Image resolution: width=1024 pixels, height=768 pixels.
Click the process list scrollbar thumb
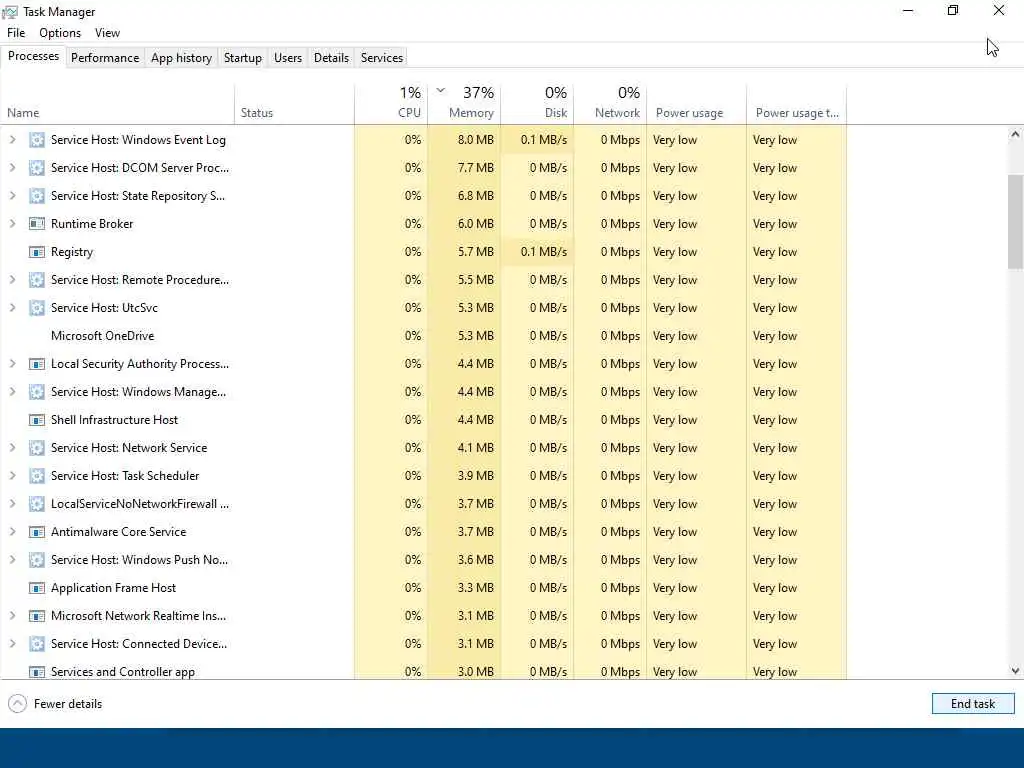coord(1015,221)
